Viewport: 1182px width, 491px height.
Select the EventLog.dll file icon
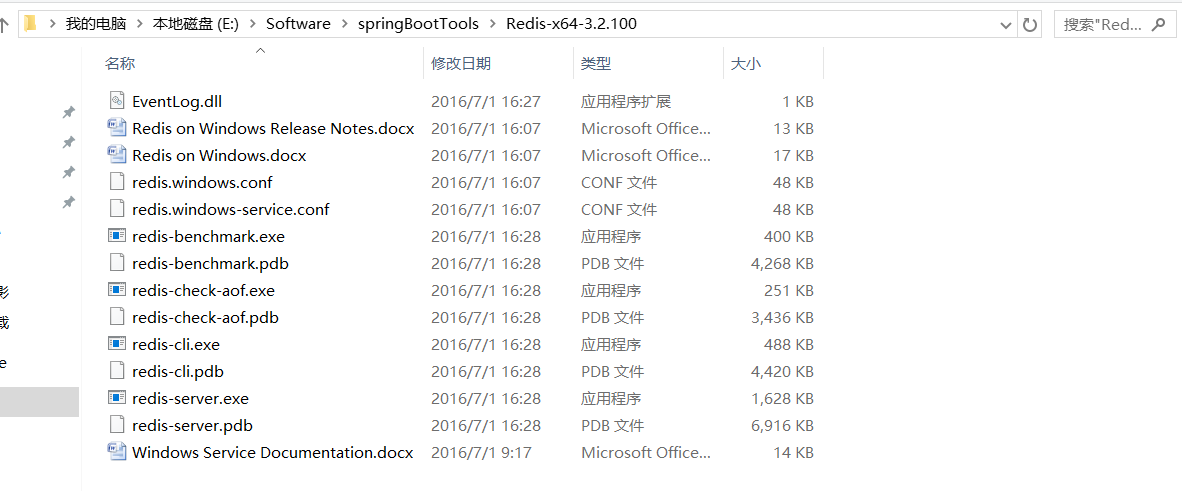[x=116, y=100]
